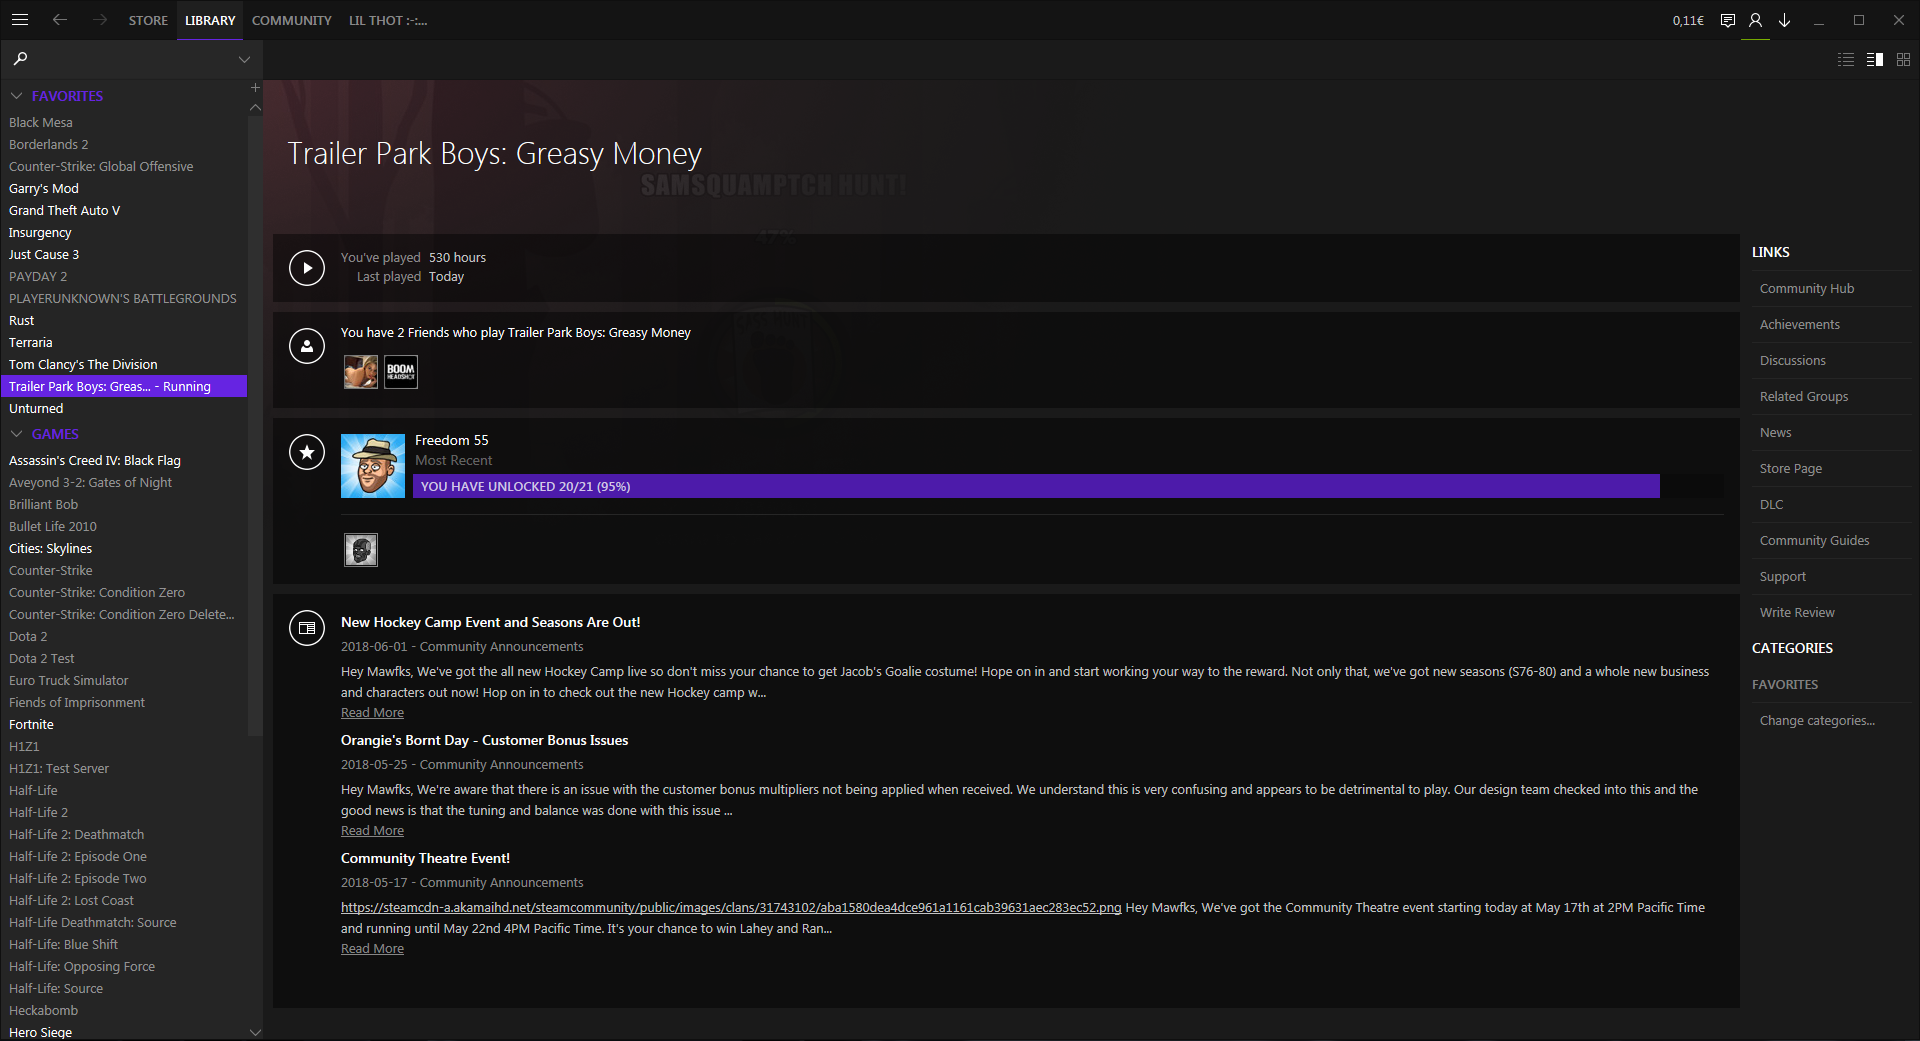Read more about Community Theatre Event
The image size is (1920, 1041).
372,949
